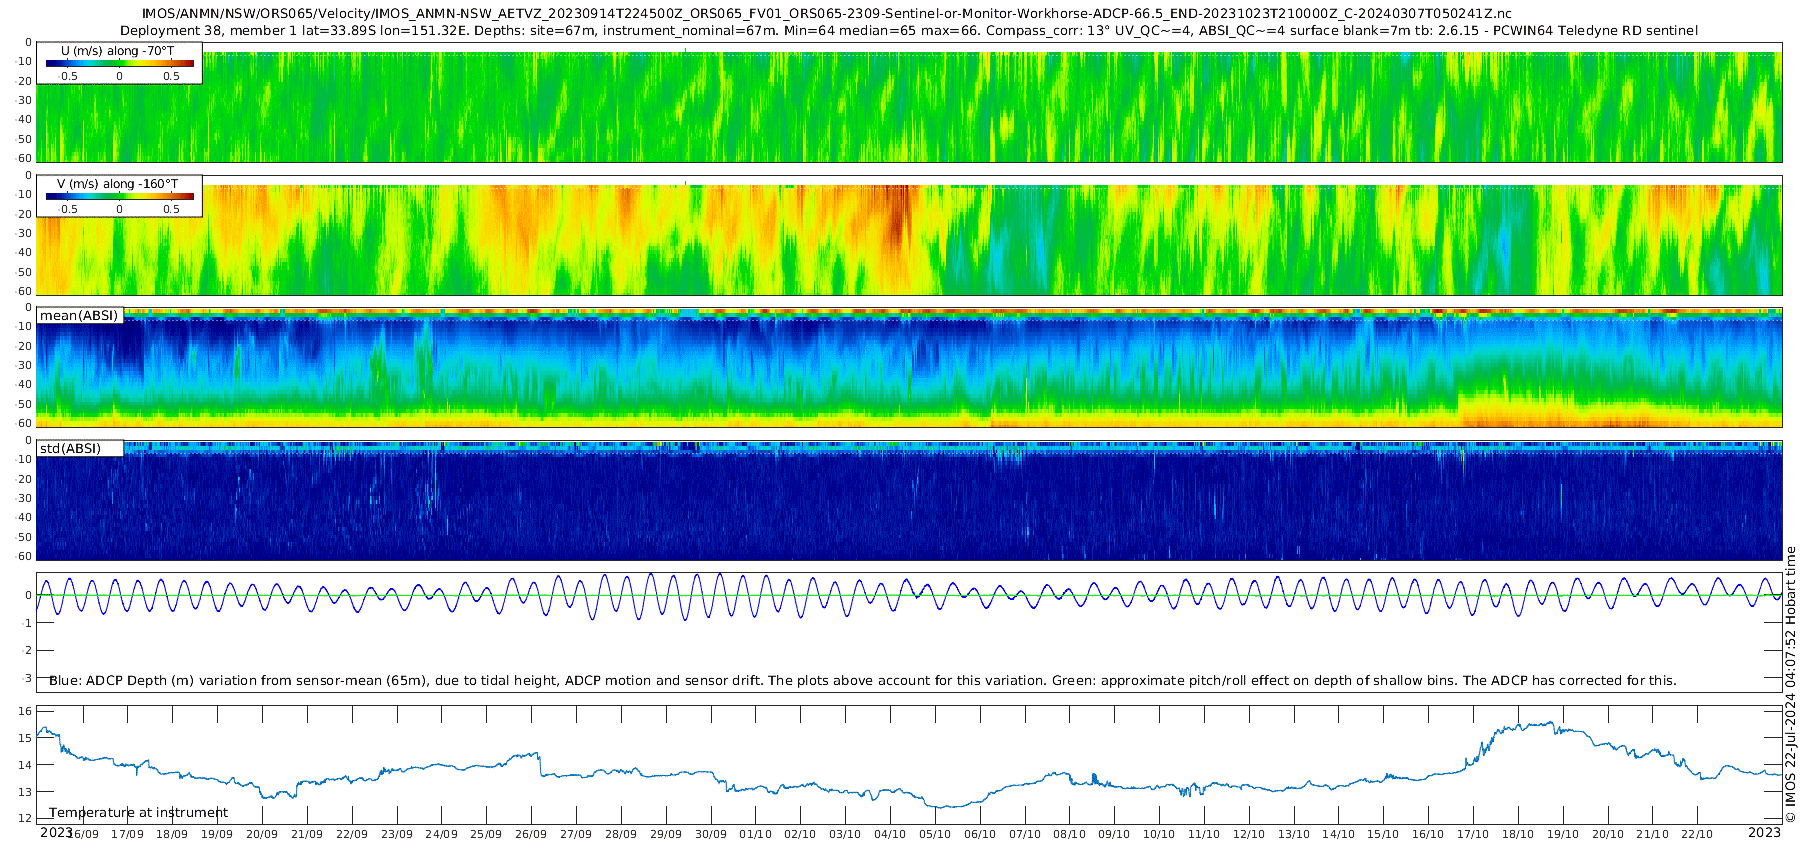Select the mean(ABSI) panel label
The width and height of the screenshot is (1800, 850).
coord(80,315)
